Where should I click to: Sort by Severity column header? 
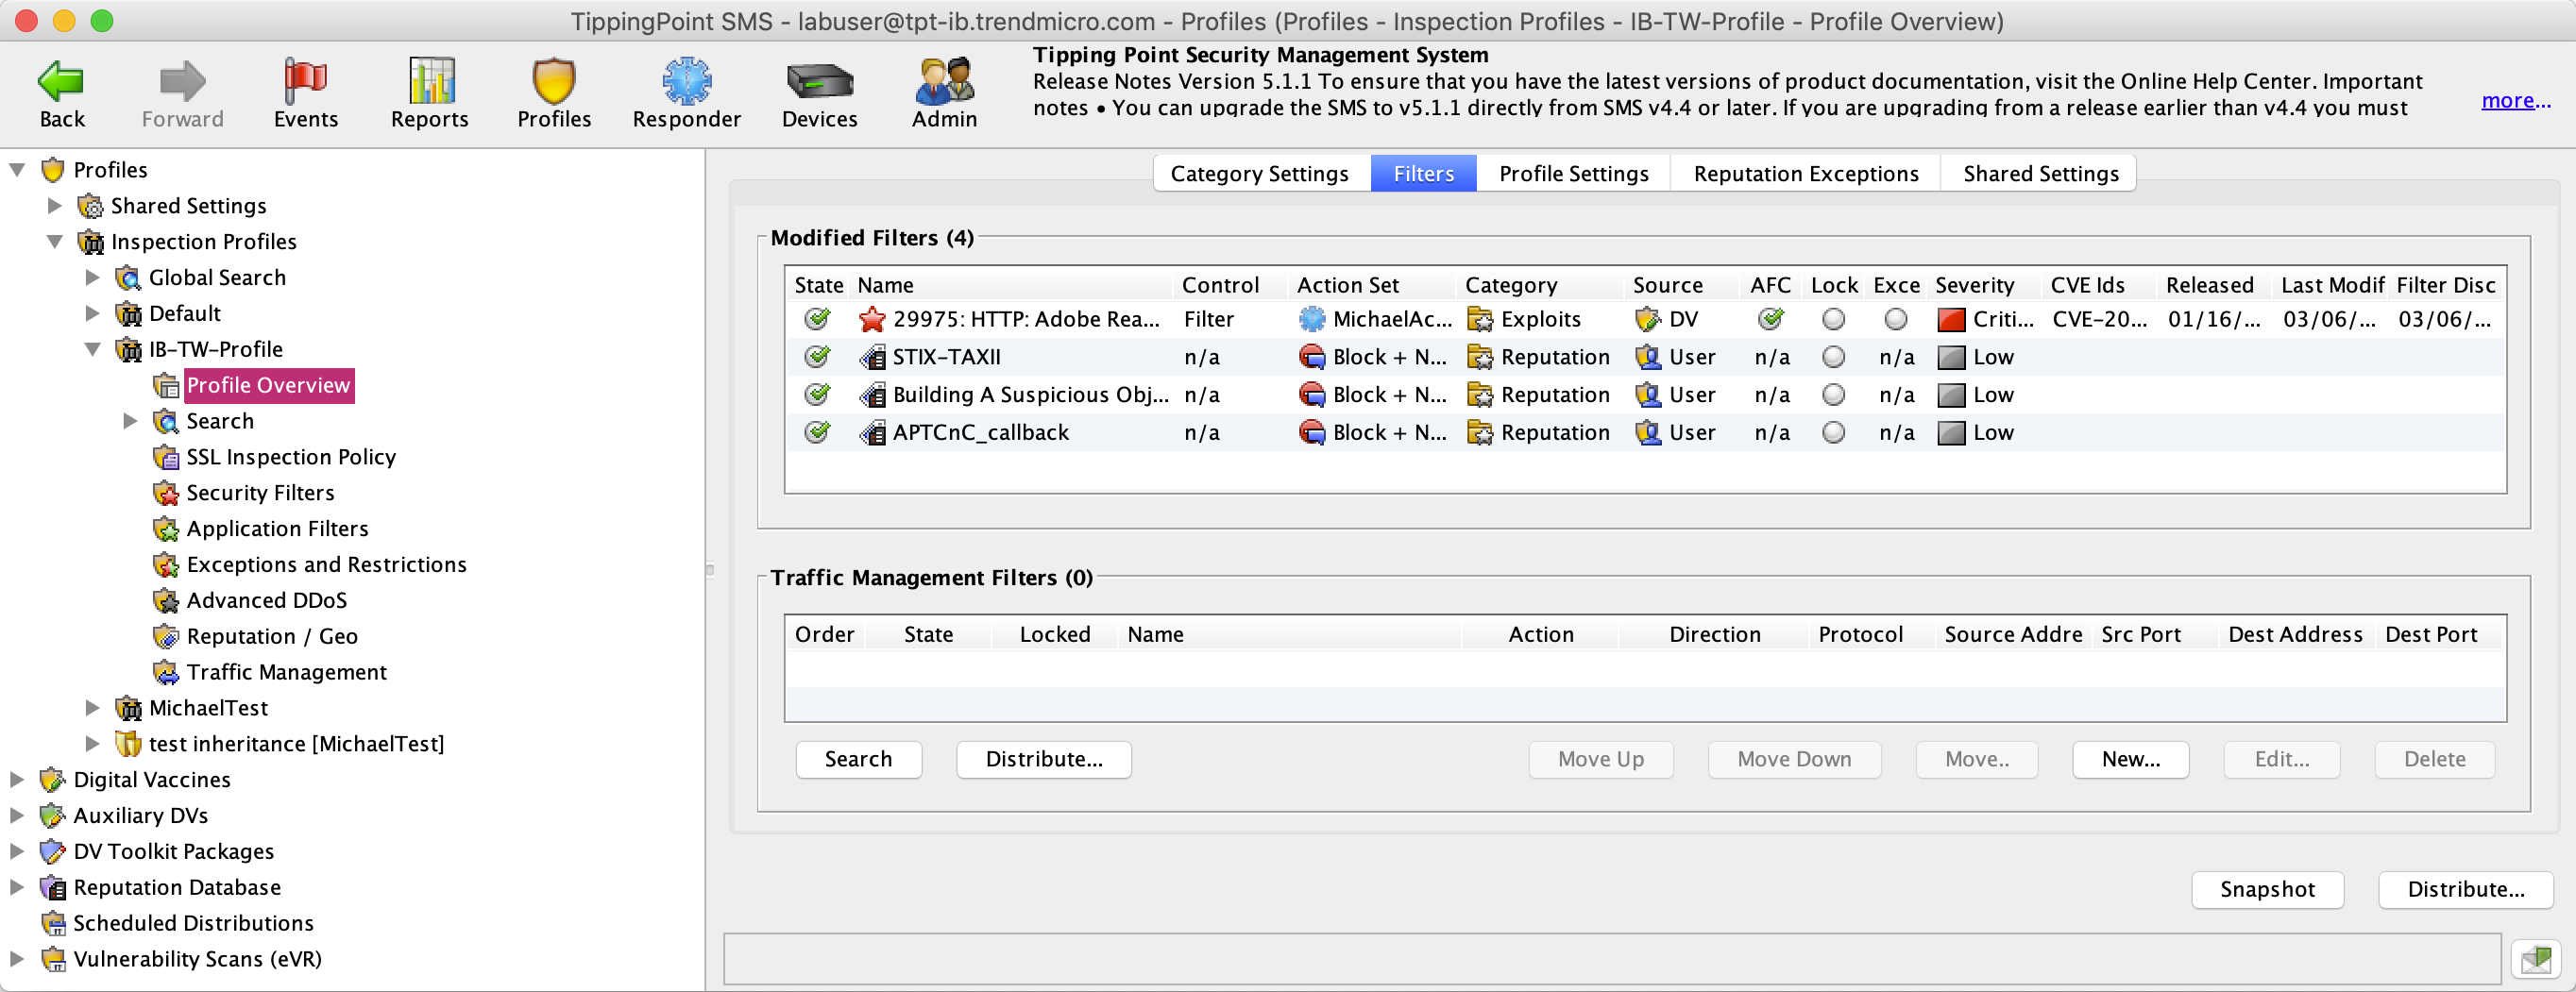1985,285
